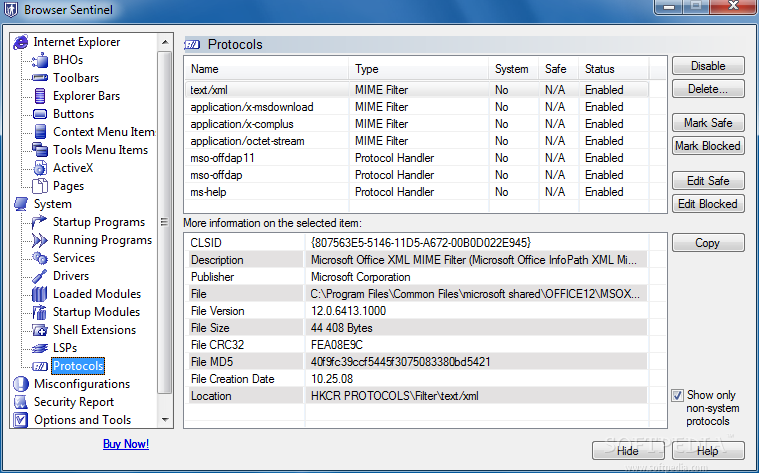Click the Services gears icon
Screen dimensions: 759x473
coord(40,258)
